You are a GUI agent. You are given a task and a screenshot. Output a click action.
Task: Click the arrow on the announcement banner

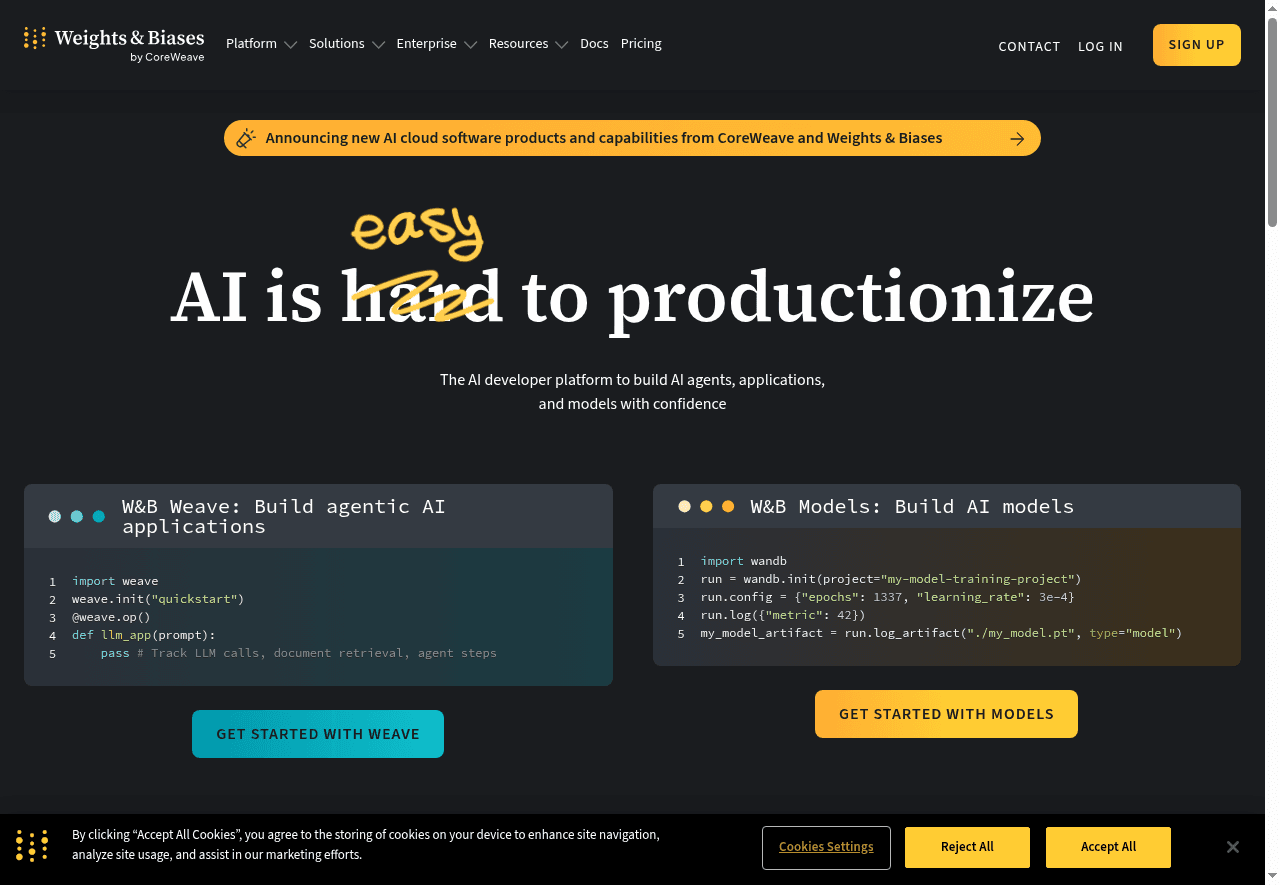click(x=1017, y=139)
